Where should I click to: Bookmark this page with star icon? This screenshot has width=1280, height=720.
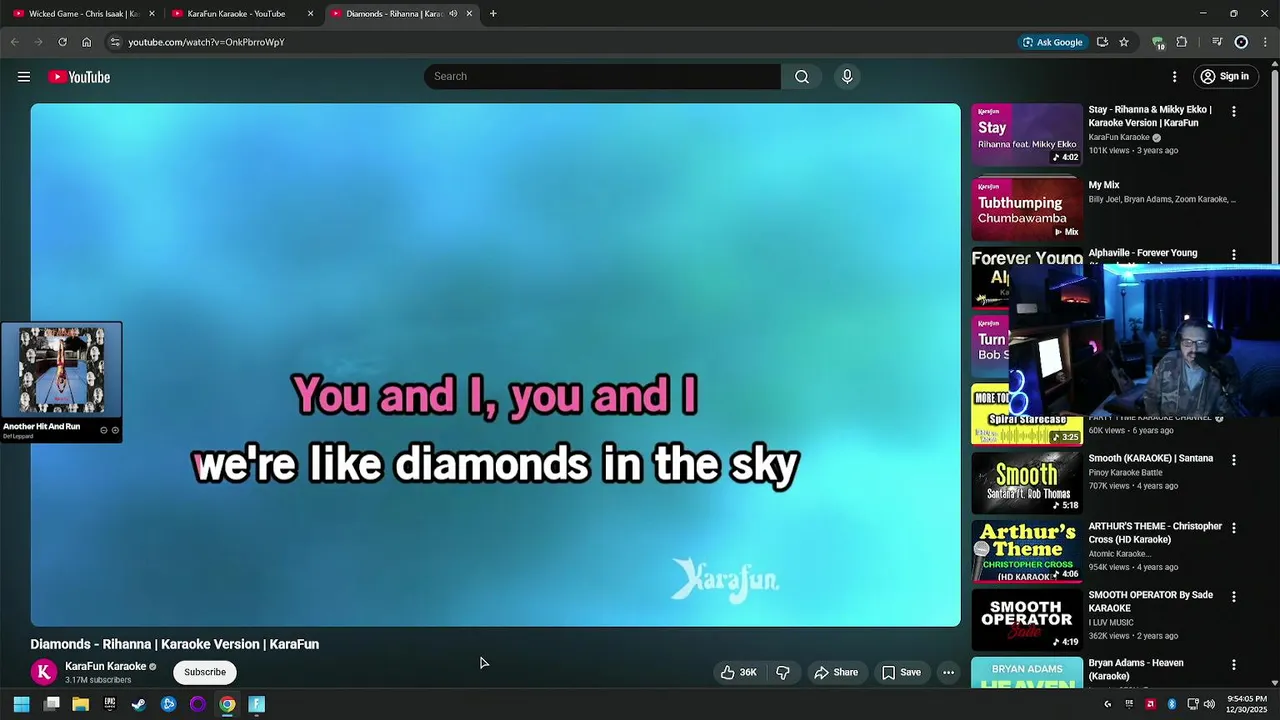[1124, 42]
